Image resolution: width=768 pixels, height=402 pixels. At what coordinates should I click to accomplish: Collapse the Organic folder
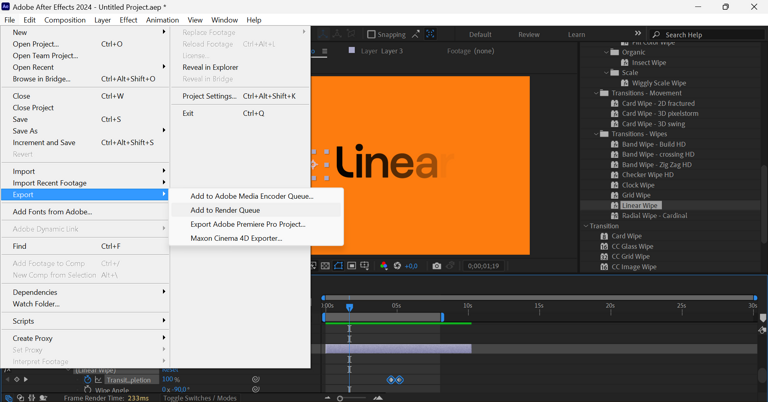pyautogui.click(x=606, y=52)
